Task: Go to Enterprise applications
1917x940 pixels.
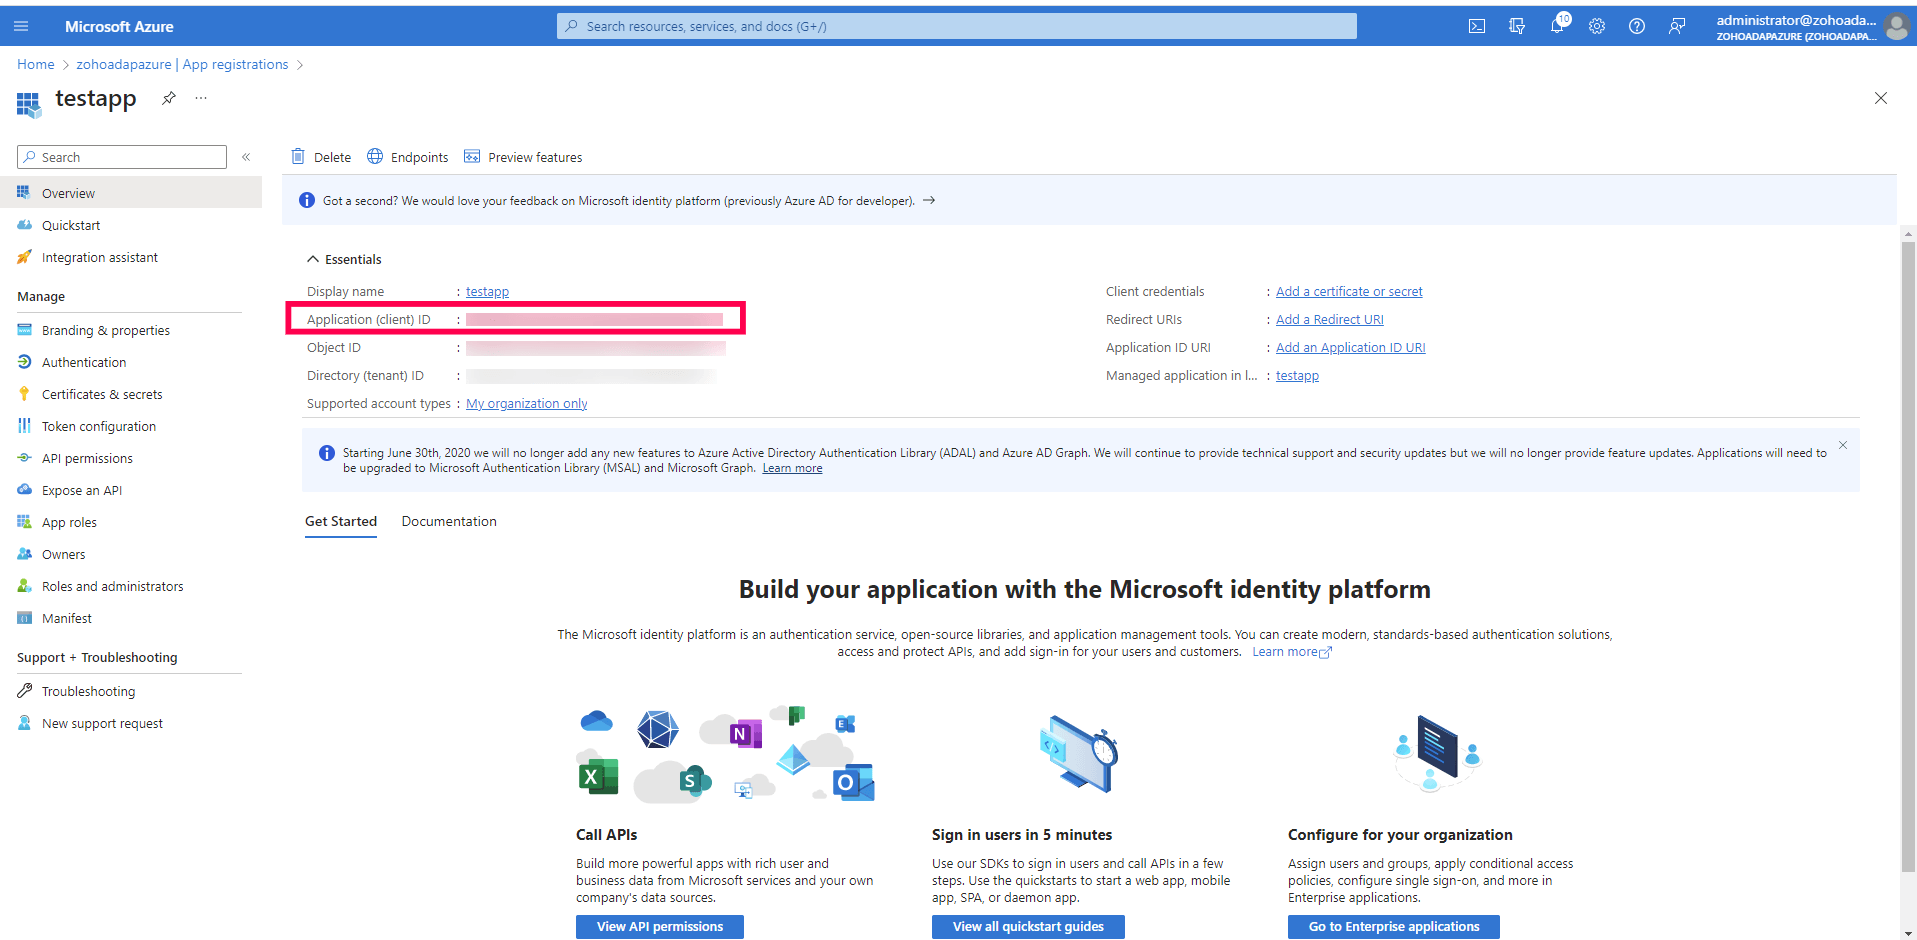Action: (x=1392, y=926)
